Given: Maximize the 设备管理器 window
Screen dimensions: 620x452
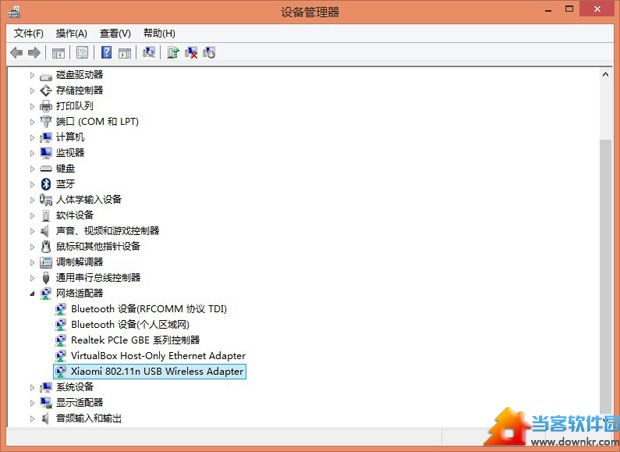Looking at the screenshot, I should click(x=569, y=9).
